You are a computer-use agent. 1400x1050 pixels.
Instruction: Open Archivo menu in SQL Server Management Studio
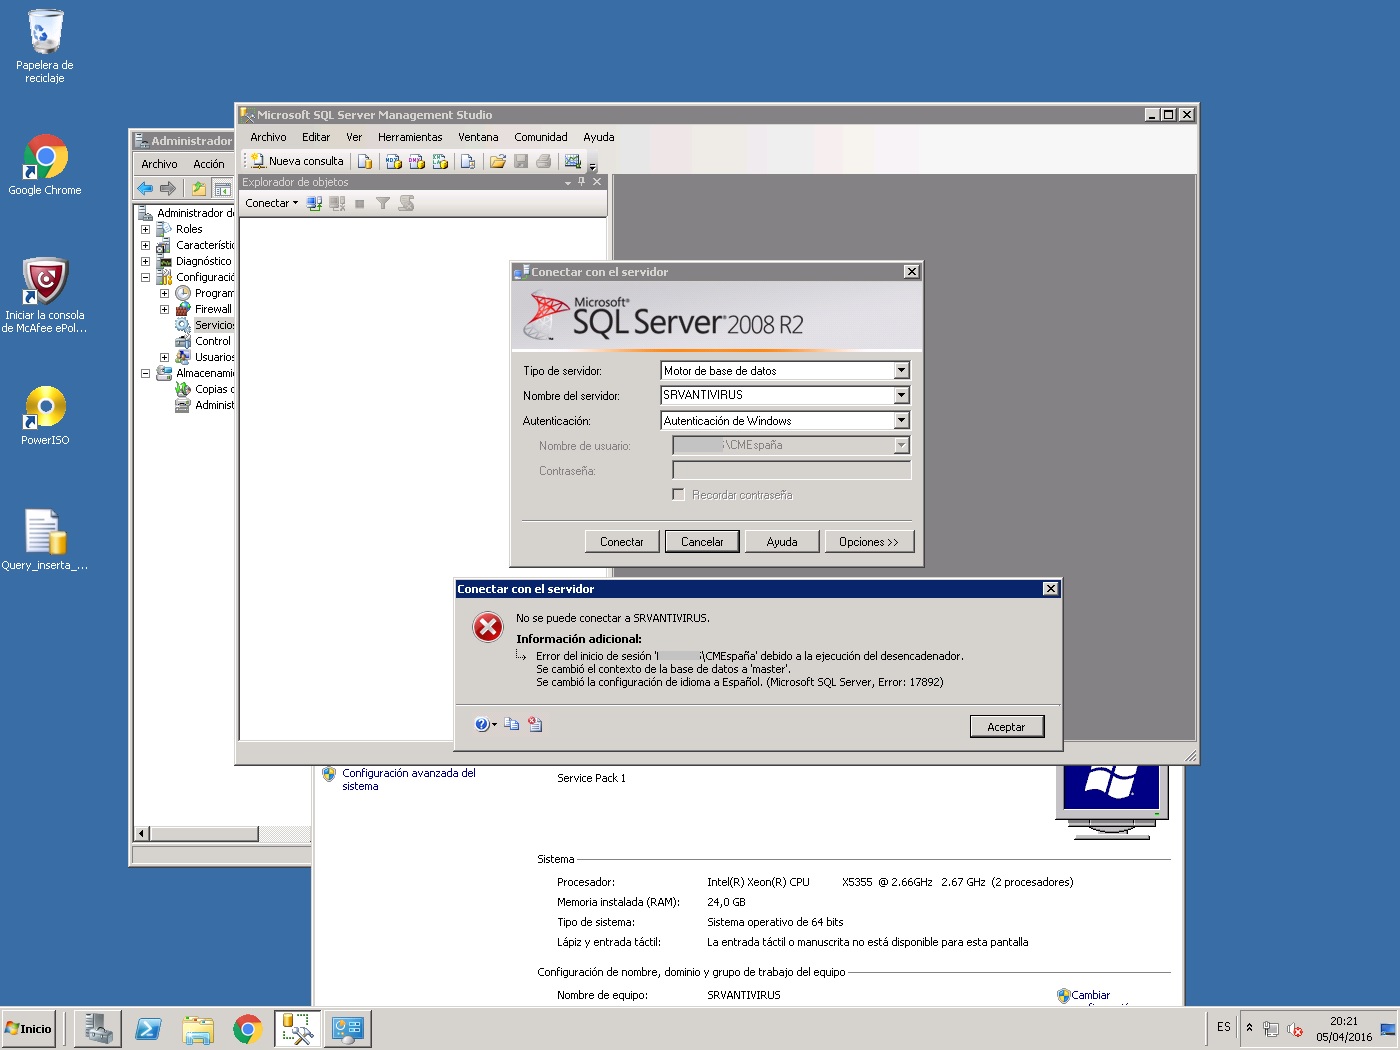268,137
